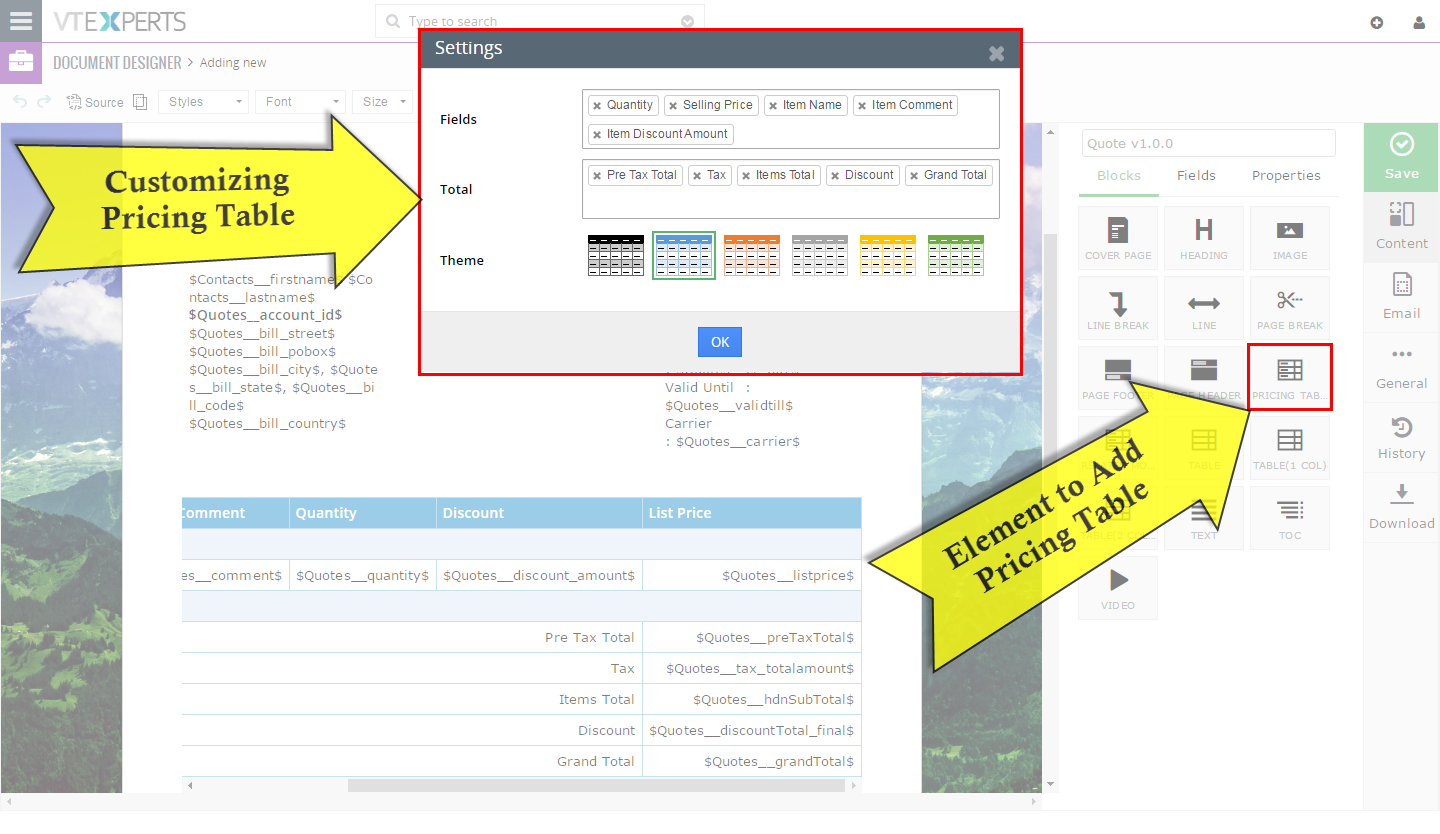This screenshot has width=1440, height=834.
Task: Add an Image block
Action: [1290, 238]
